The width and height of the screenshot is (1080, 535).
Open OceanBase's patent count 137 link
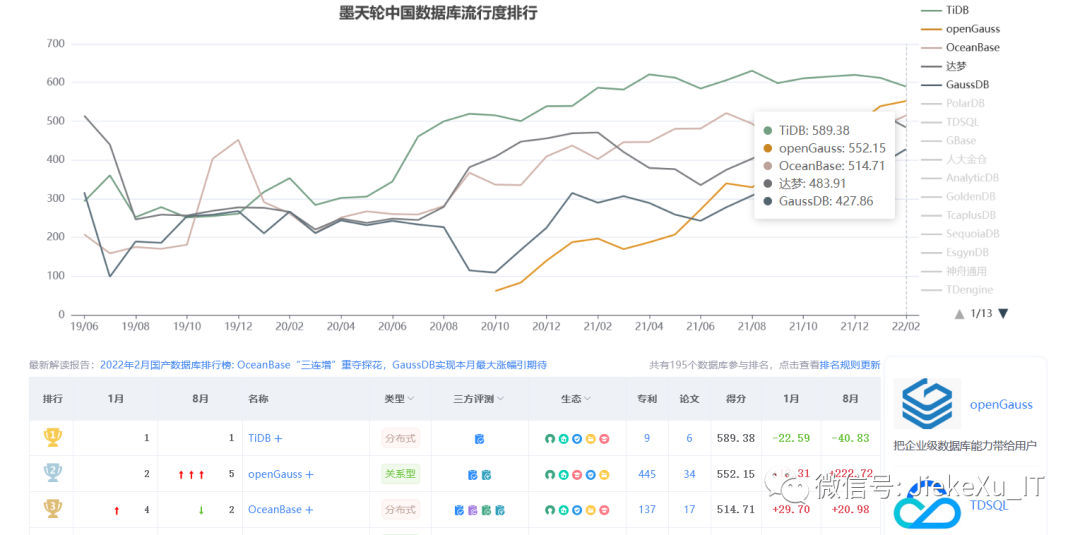click(647, 510)
